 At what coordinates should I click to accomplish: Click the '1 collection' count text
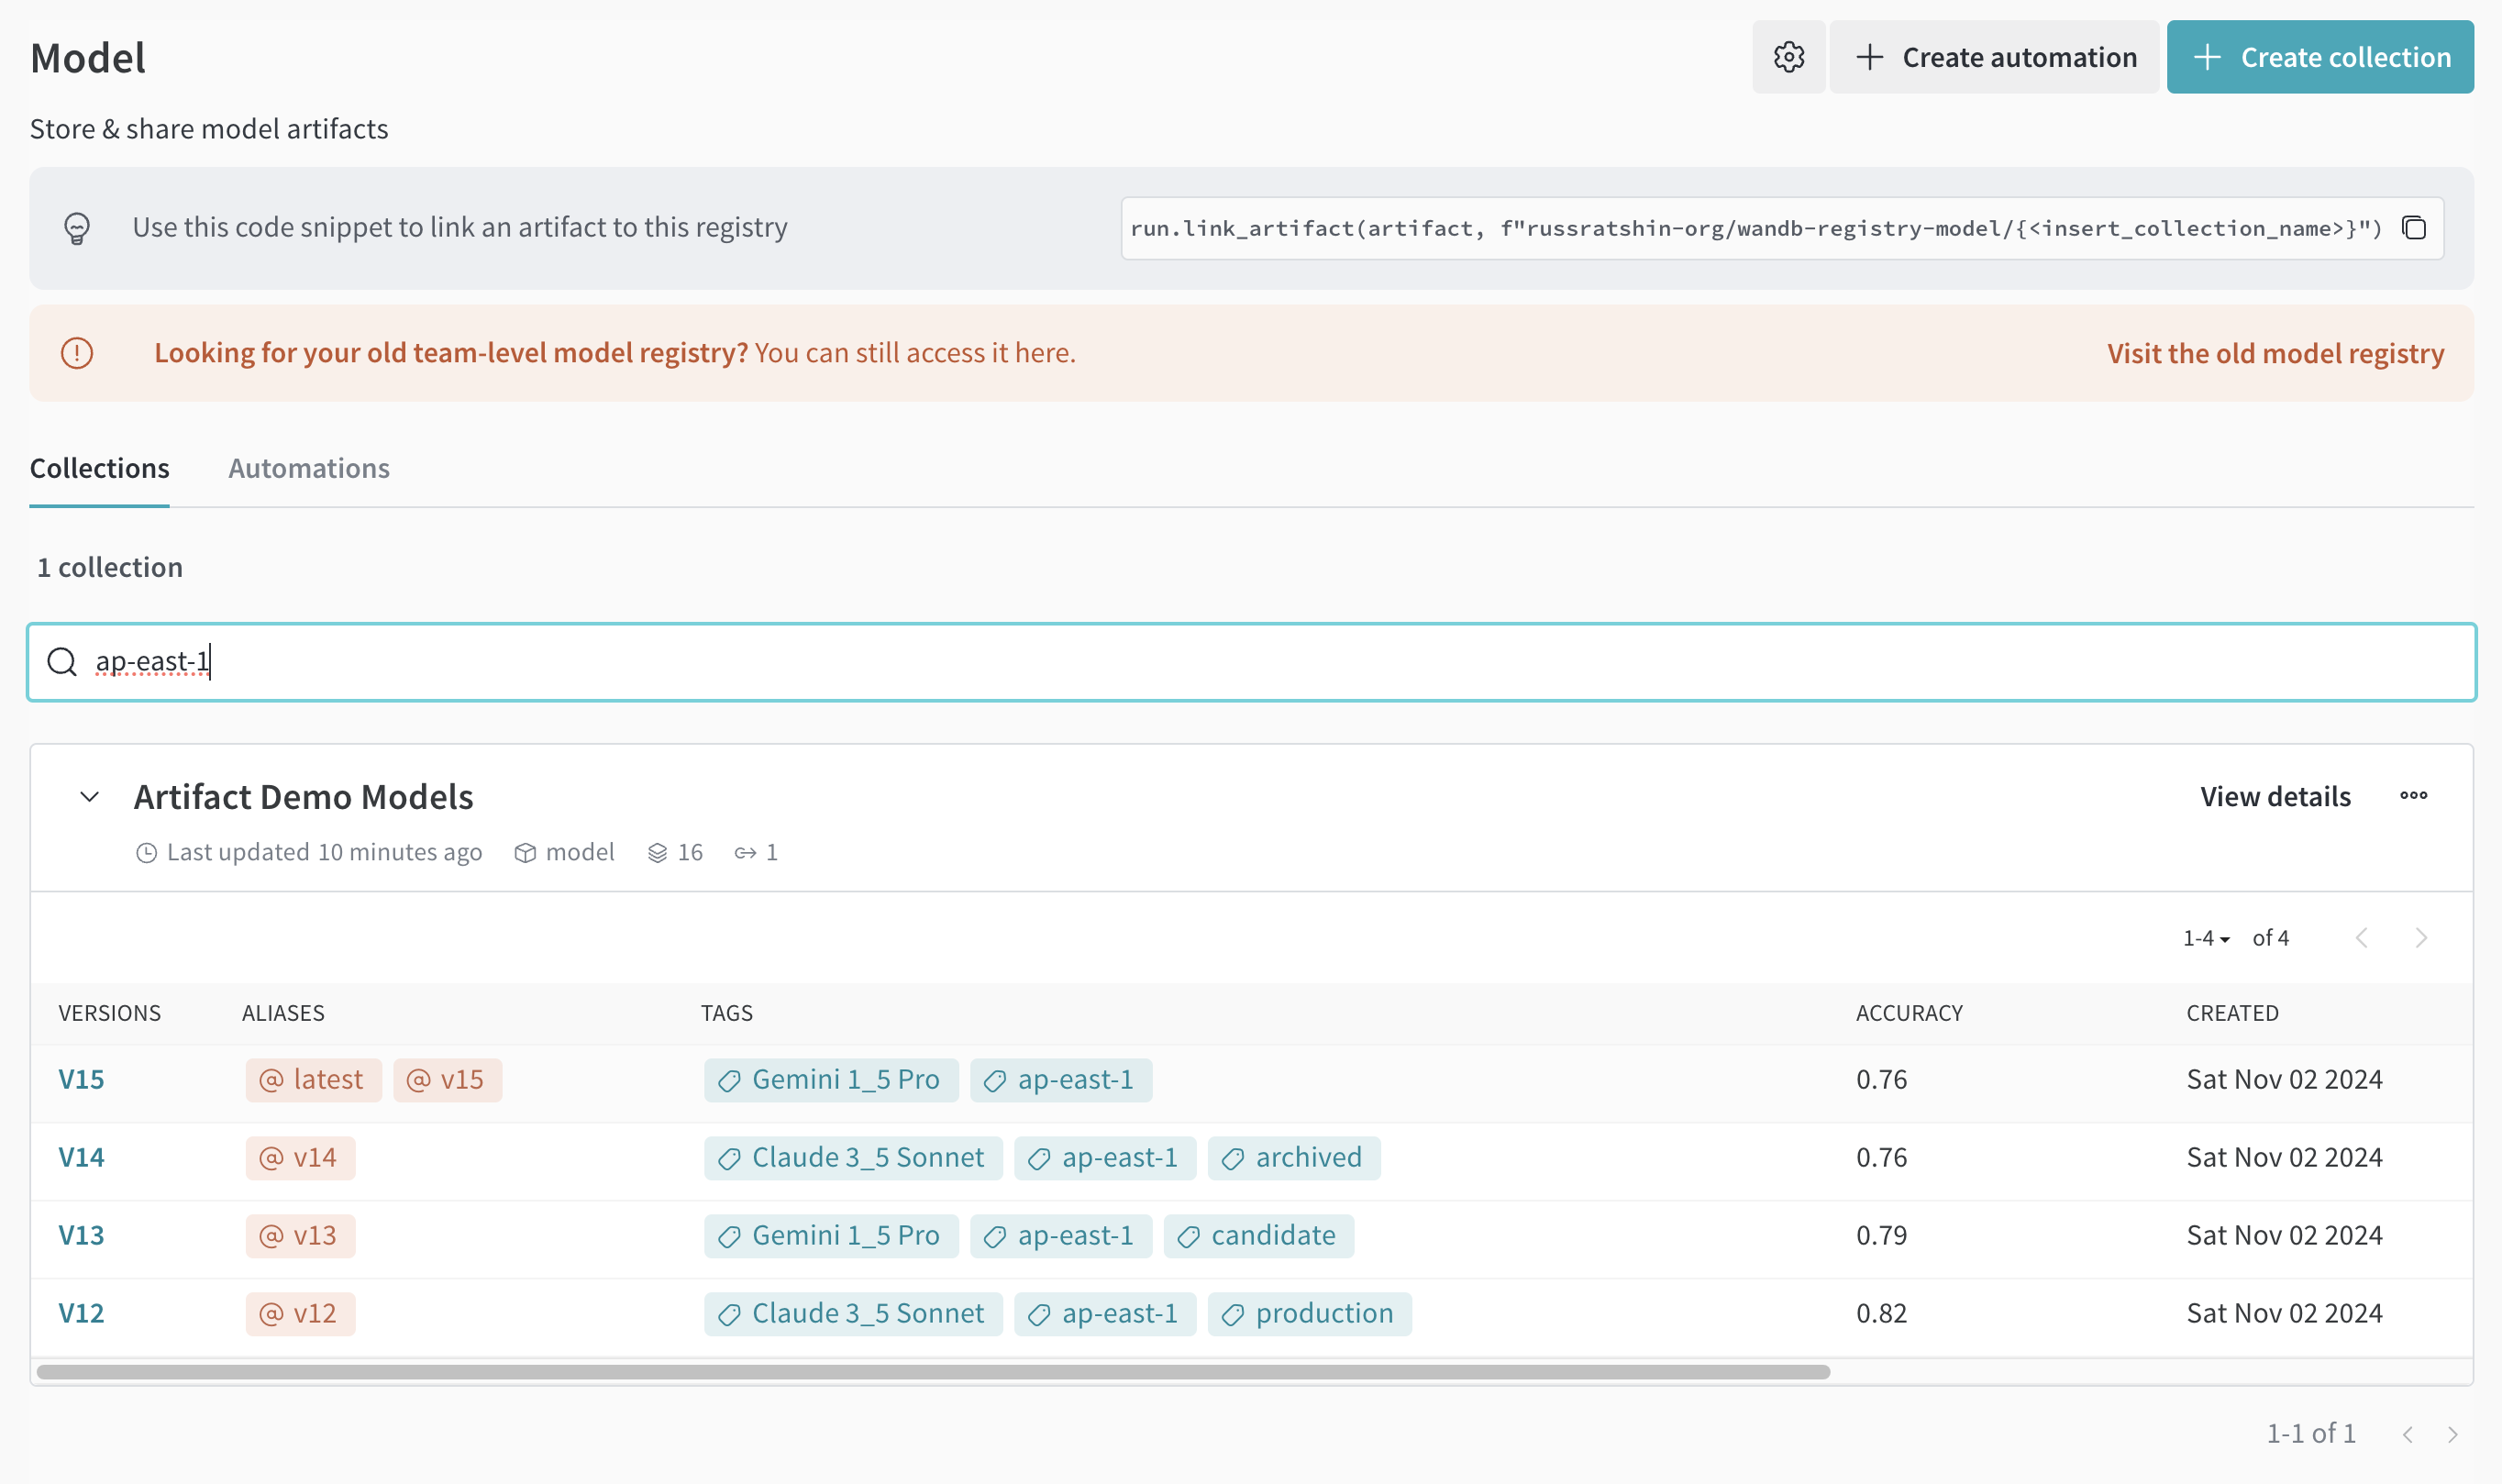[110, 568]
